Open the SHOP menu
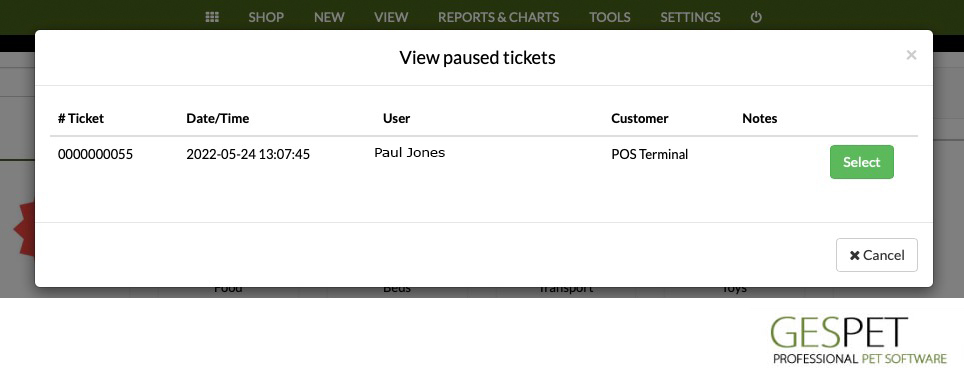Image resolution: width=964 pixels, height=384 pixels. pos(266,17)
